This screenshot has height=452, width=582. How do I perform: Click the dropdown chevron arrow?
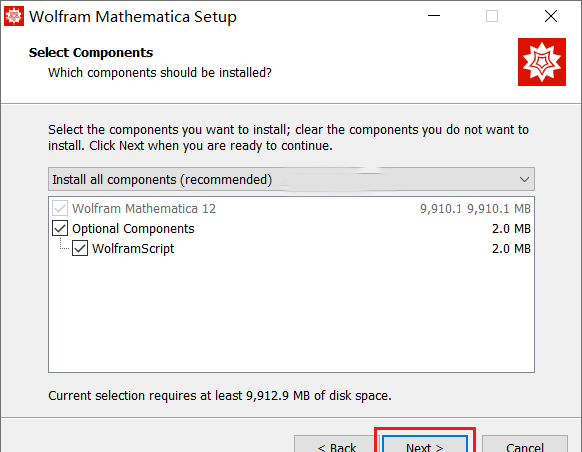click(524, 180)
